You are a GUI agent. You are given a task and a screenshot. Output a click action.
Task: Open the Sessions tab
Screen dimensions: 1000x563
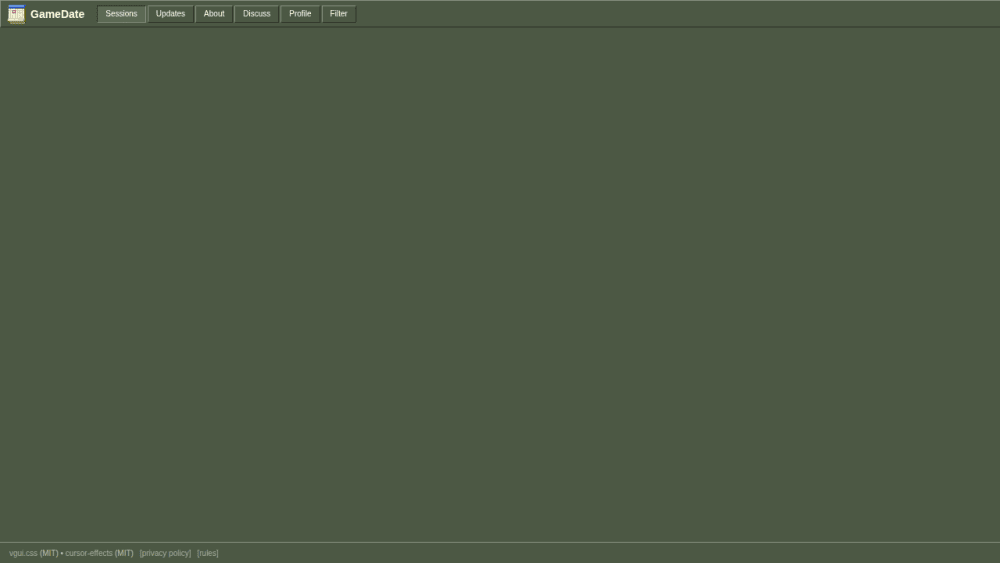tap(121, 14)
